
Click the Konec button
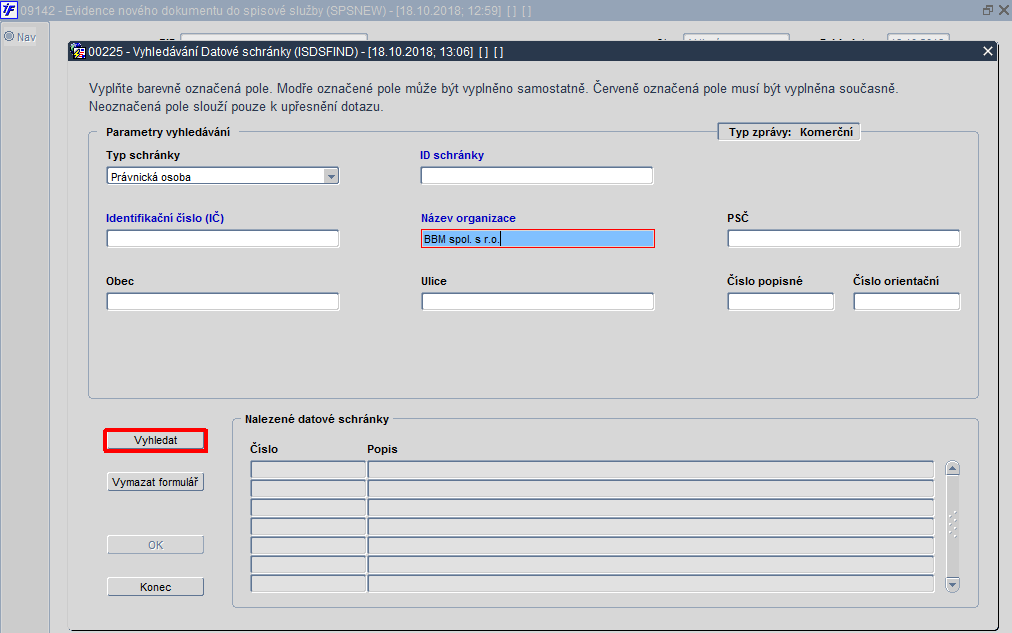tap(155, 587)
